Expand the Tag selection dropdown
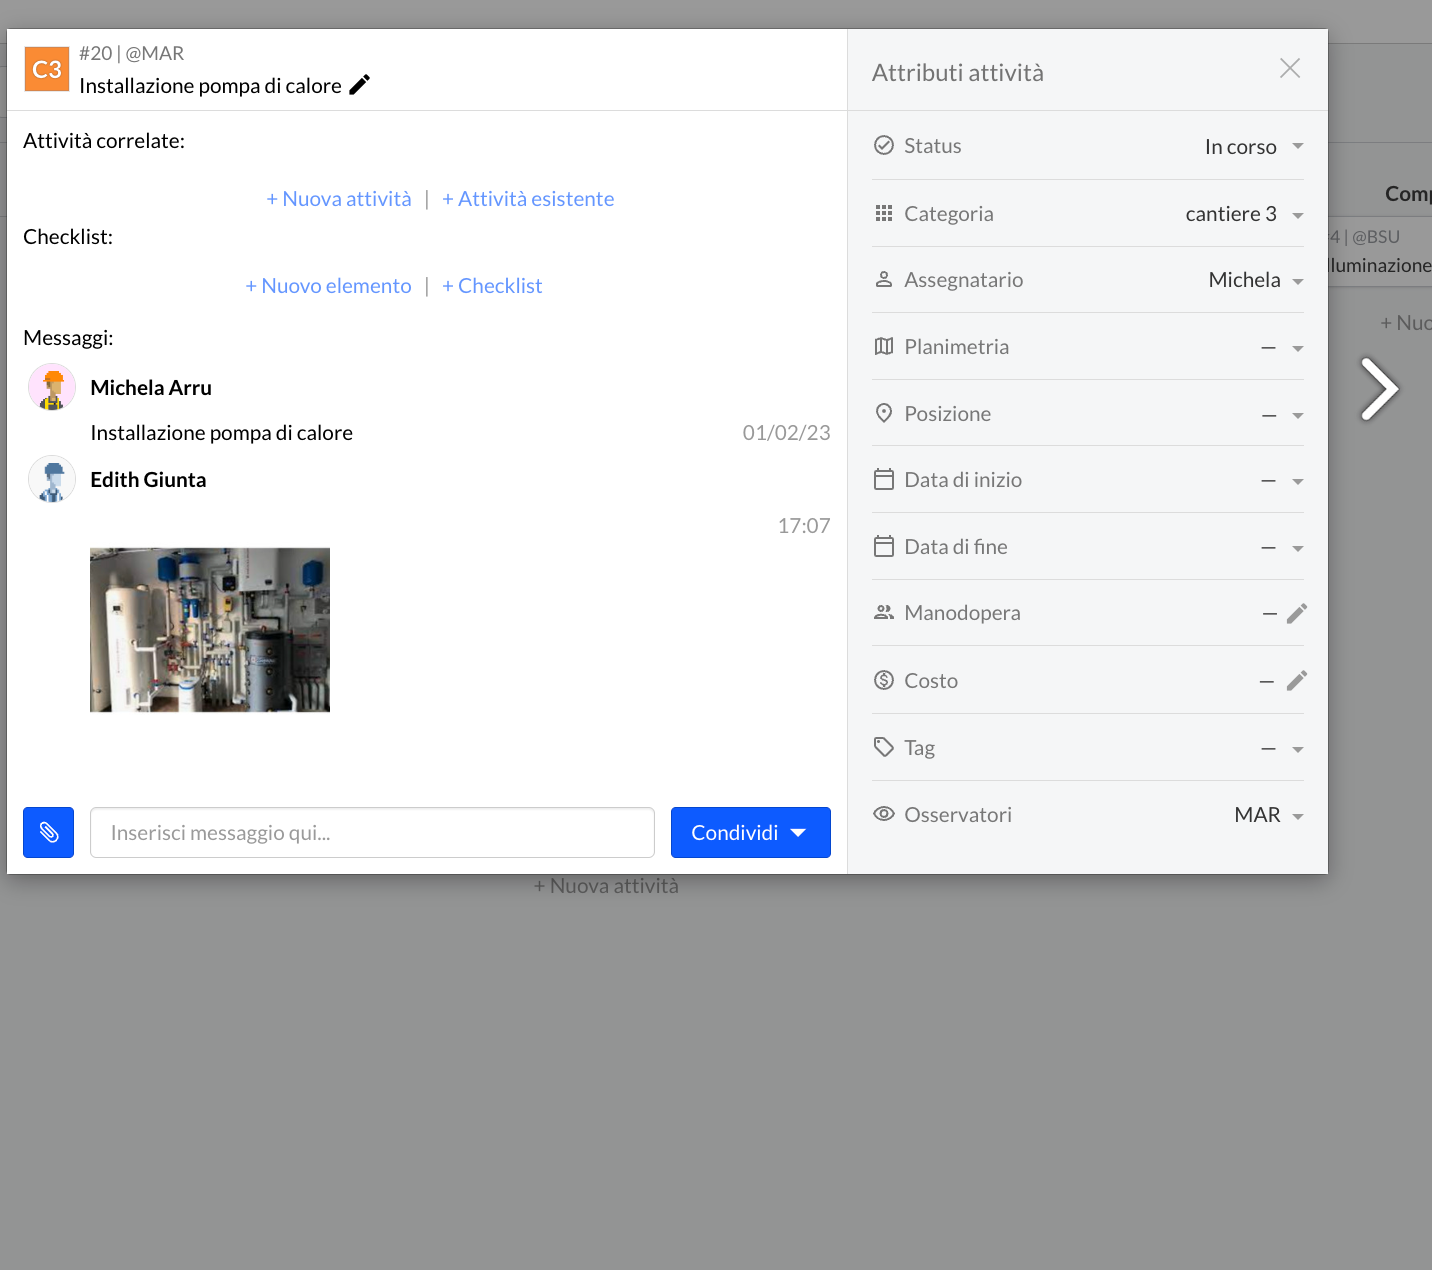This screenshot has height=1270, width=1432. pyautogui.click(x=1282, y=749)
